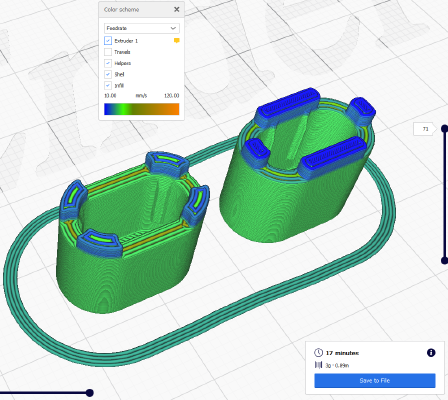The height and width of the screenshot is (400, 448).
Task: Toggle the Infill checkbox
Action: [108, 85]
